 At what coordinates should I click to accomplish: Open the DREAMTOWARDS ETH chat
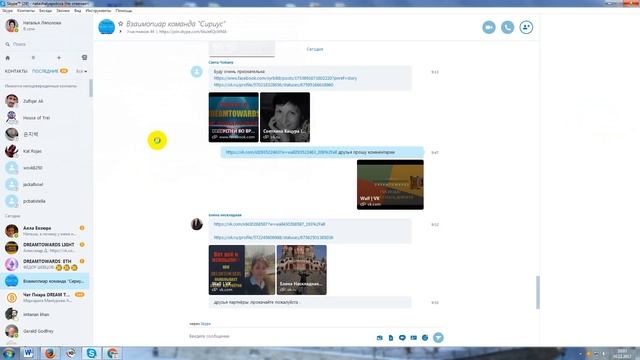point(45,264)
